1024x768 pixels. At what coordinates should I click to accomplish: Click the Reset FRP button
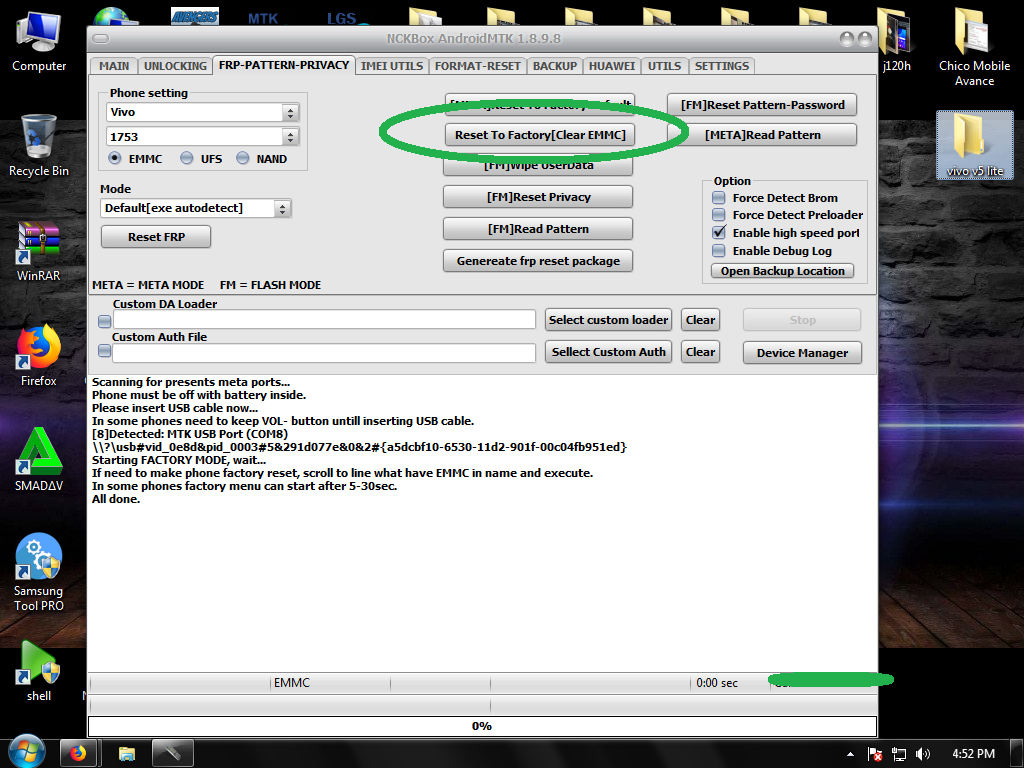click(156, 236)
